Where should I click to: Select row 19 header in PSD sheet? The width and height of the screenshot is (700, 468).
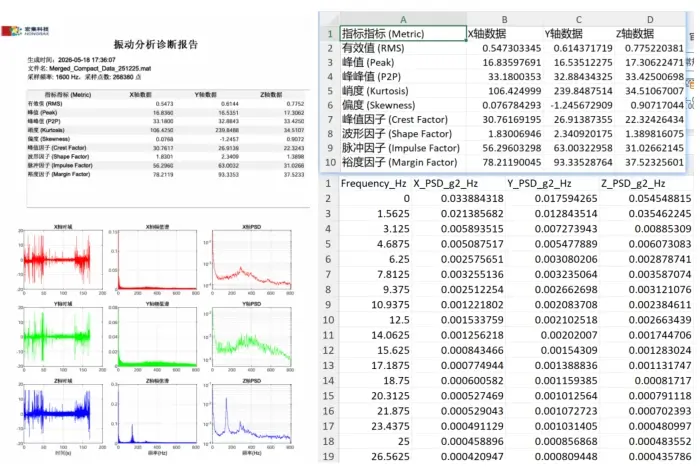click(328, 456)
